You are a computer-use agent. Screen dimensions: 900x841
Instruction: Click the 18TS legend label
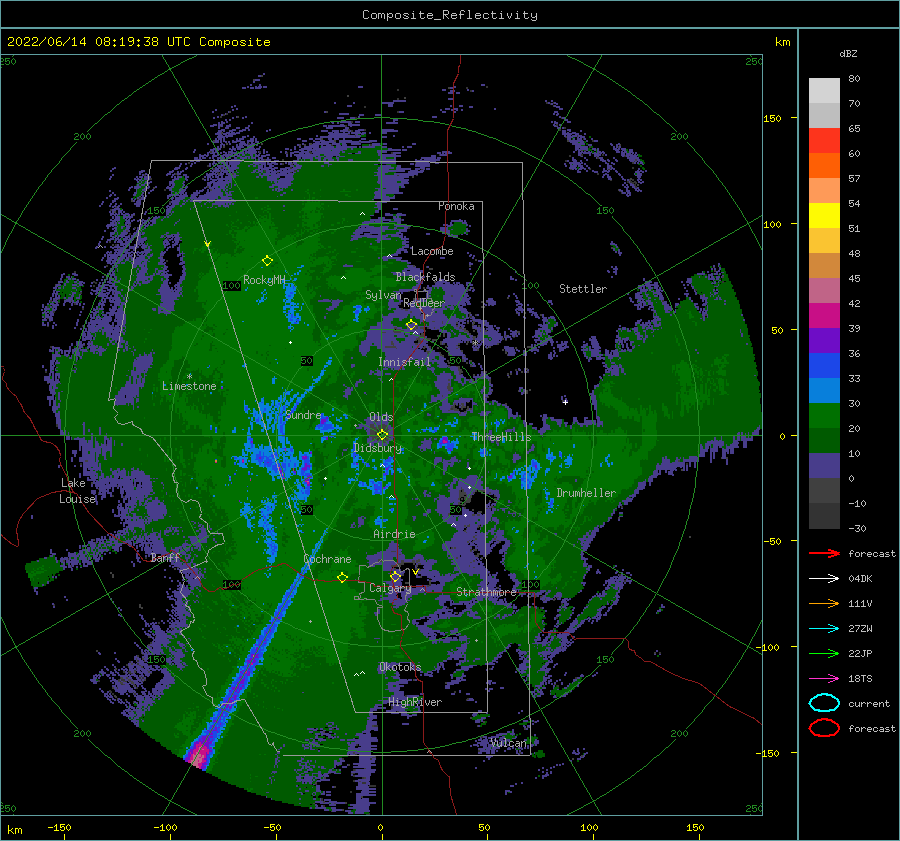(x=860, y=678)
